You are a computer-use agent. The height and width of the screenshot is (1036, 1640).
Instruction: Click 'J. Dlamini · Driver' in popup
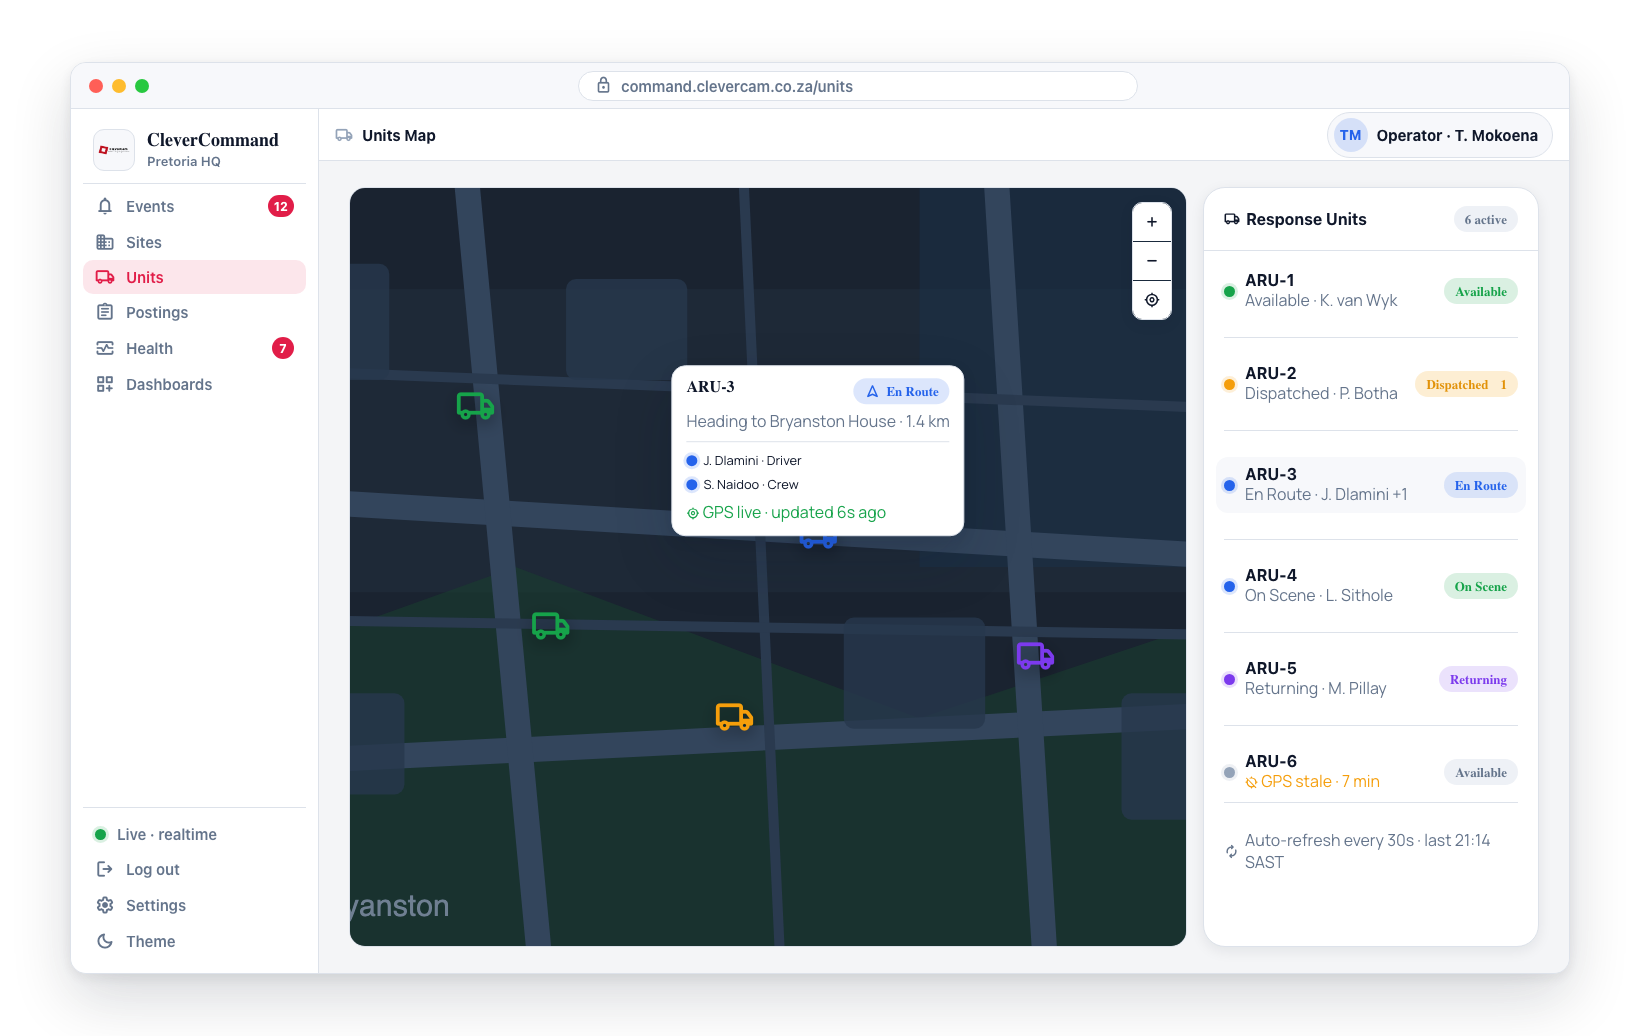point(752,460)
